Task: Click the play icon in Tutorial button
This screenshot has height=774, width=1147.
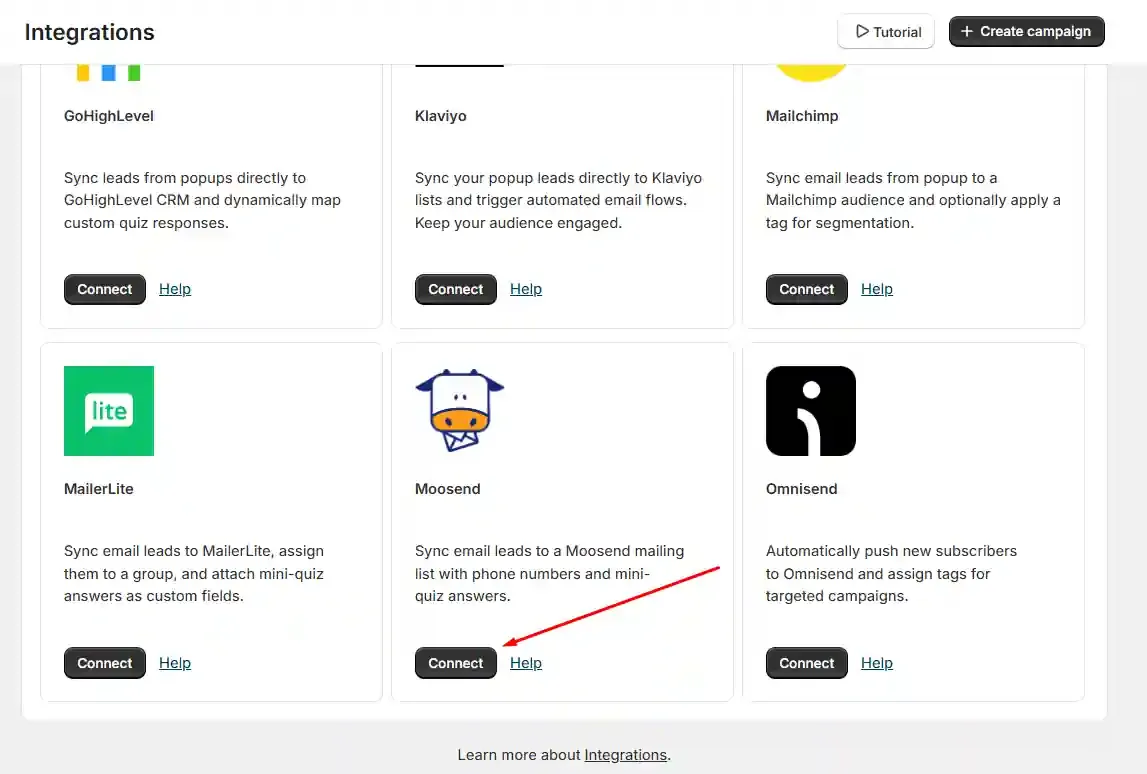Action: click(862, 31)
